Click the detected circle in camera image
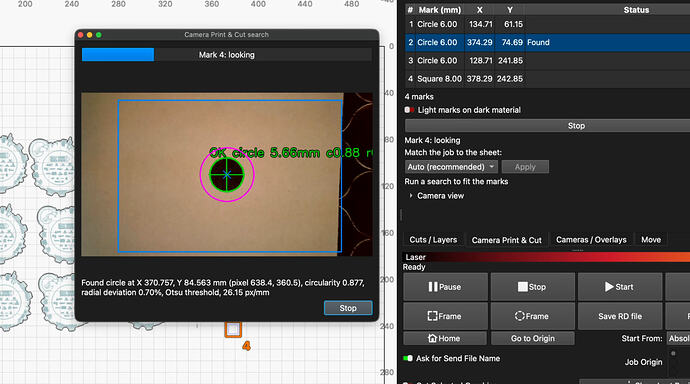The image size is (690, 384). [227, 175]
